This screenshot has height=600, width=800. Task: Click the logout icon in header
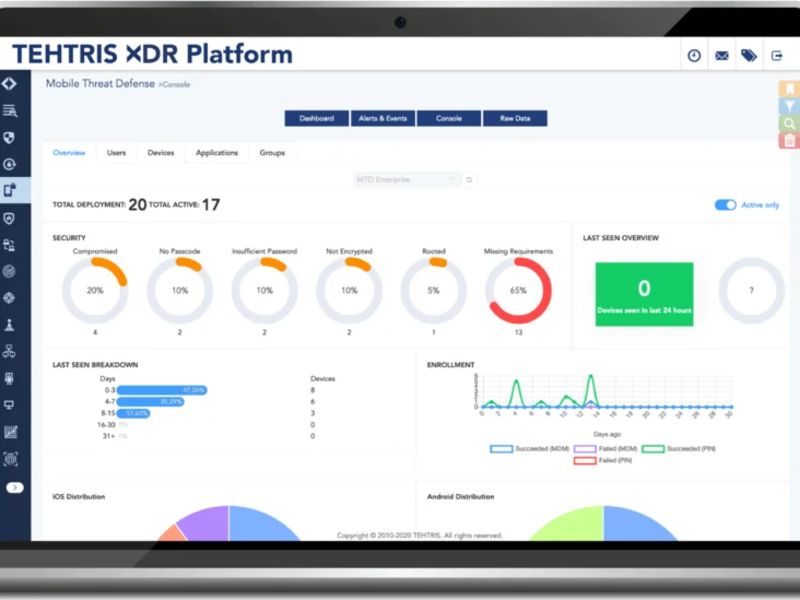pos(777,56)
